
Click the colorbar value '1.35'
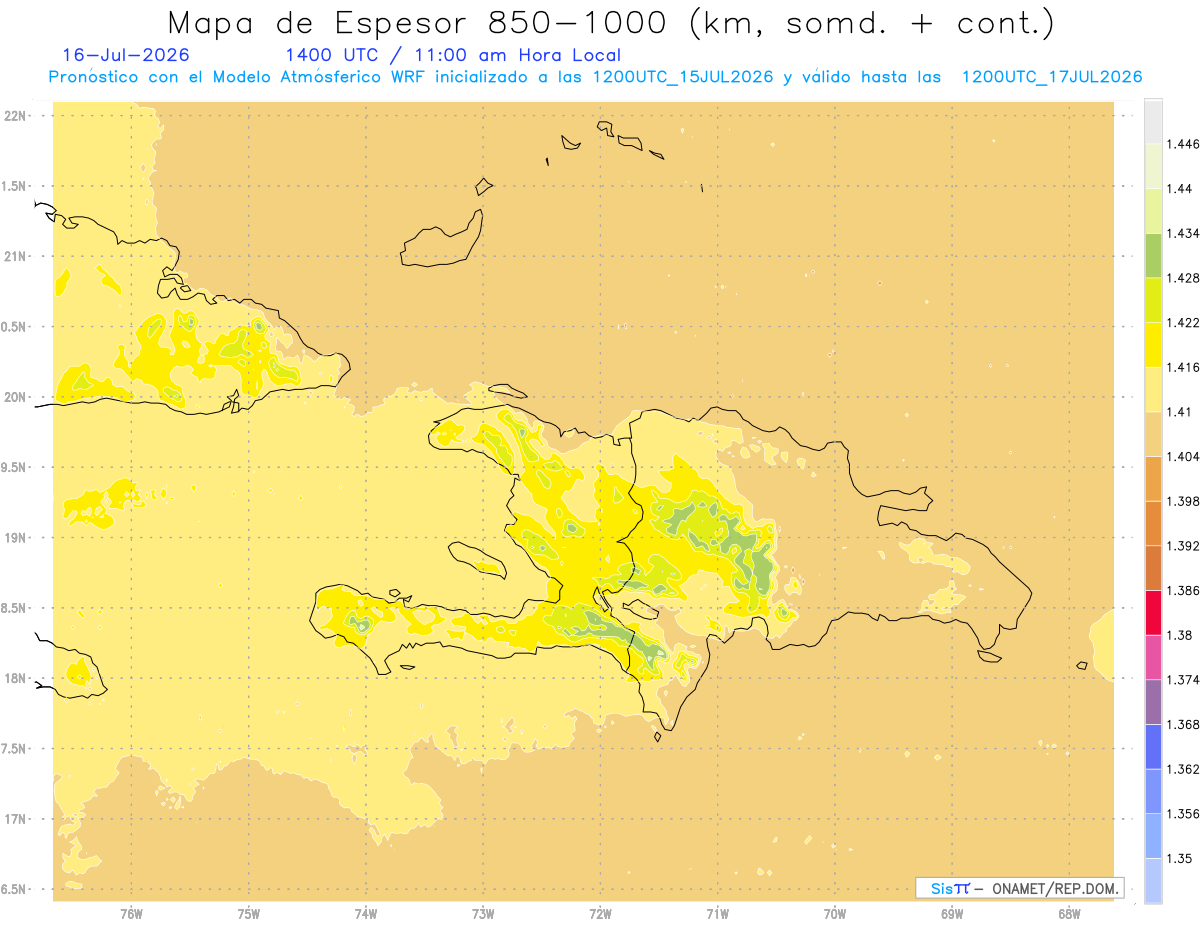coord(1179,858)
